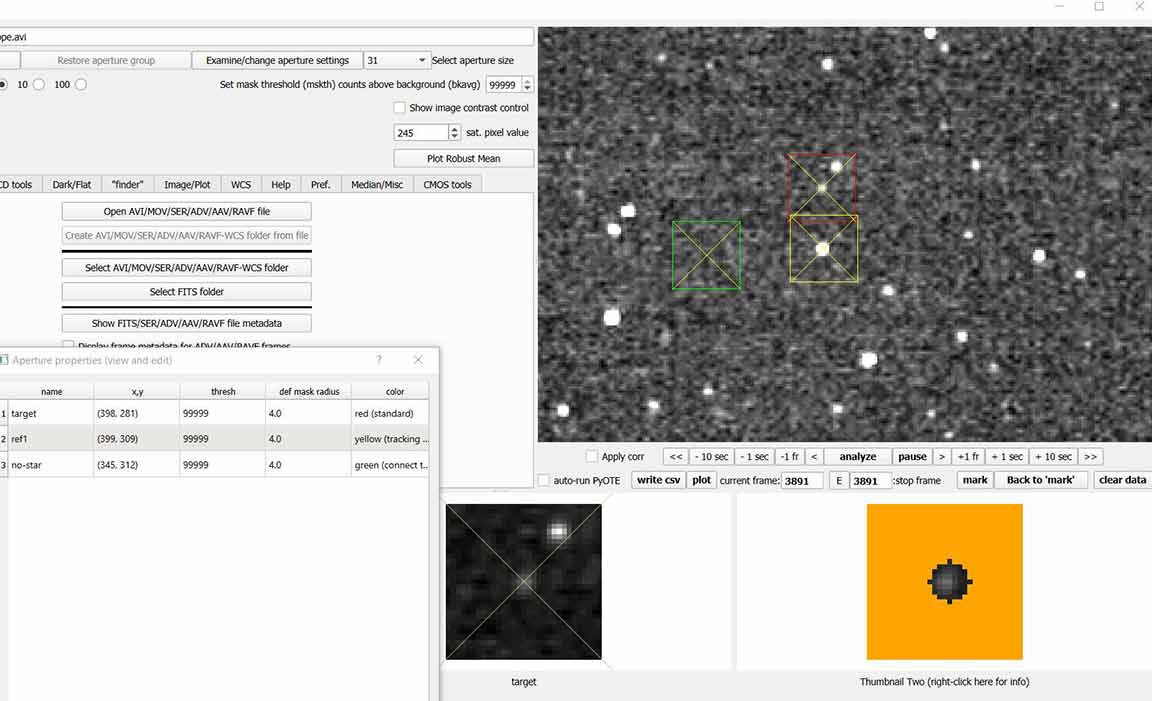Step forward 1 sec
The width and height of the screenshot is (1152, 701).
(x=1007, y=456)
